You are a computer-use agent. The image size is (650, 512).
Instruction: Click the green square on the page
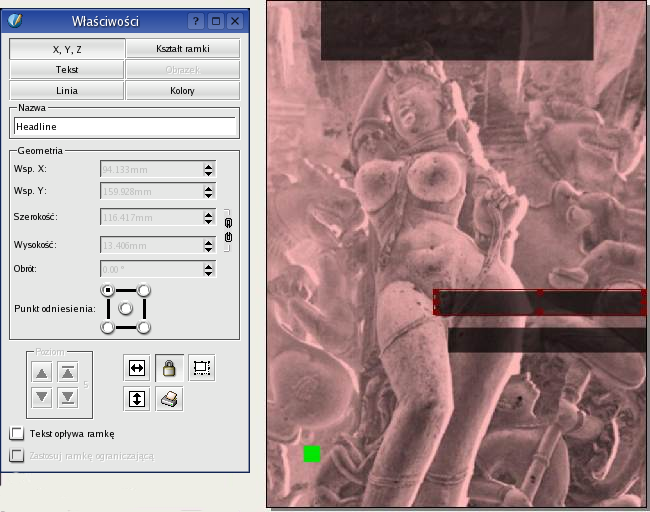pos(312,454)
